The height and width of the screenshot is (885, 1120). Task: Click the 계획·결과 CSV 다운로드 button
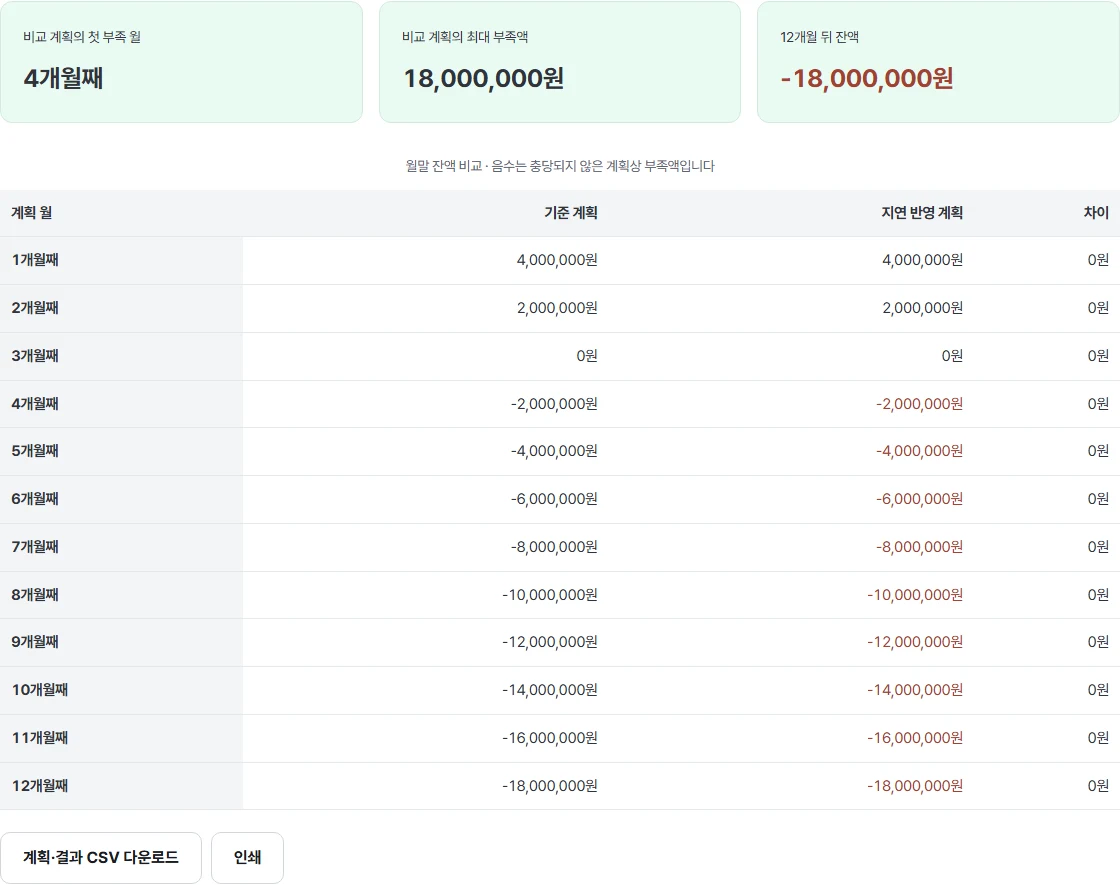point(101,857)
